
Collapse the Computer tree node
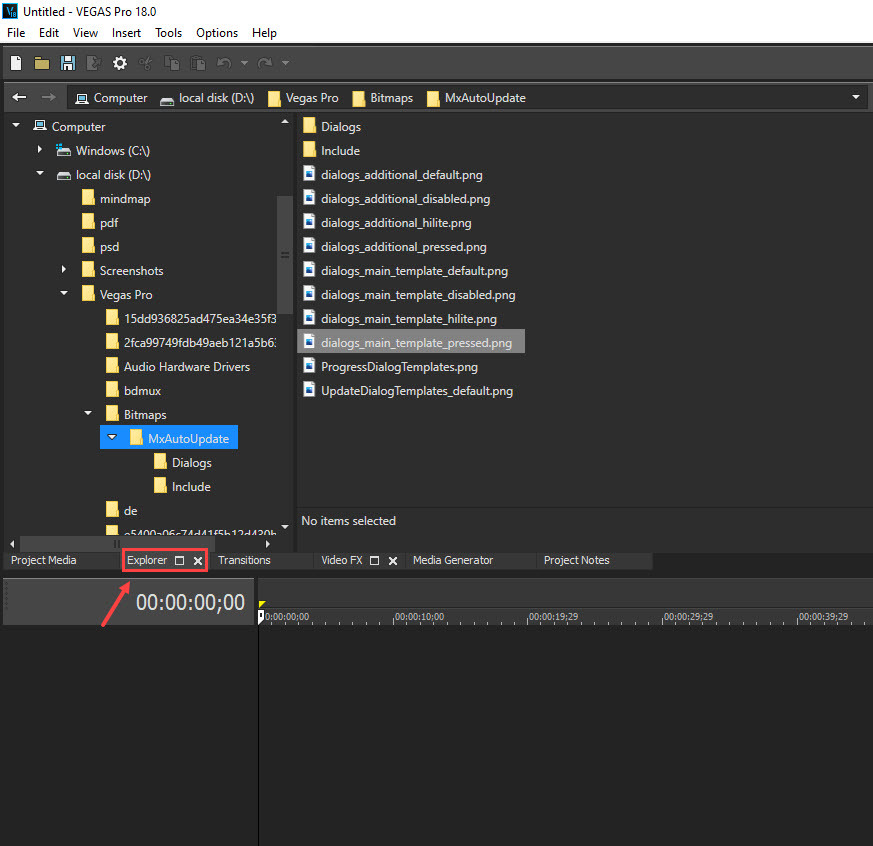click(x=16, y=125)
